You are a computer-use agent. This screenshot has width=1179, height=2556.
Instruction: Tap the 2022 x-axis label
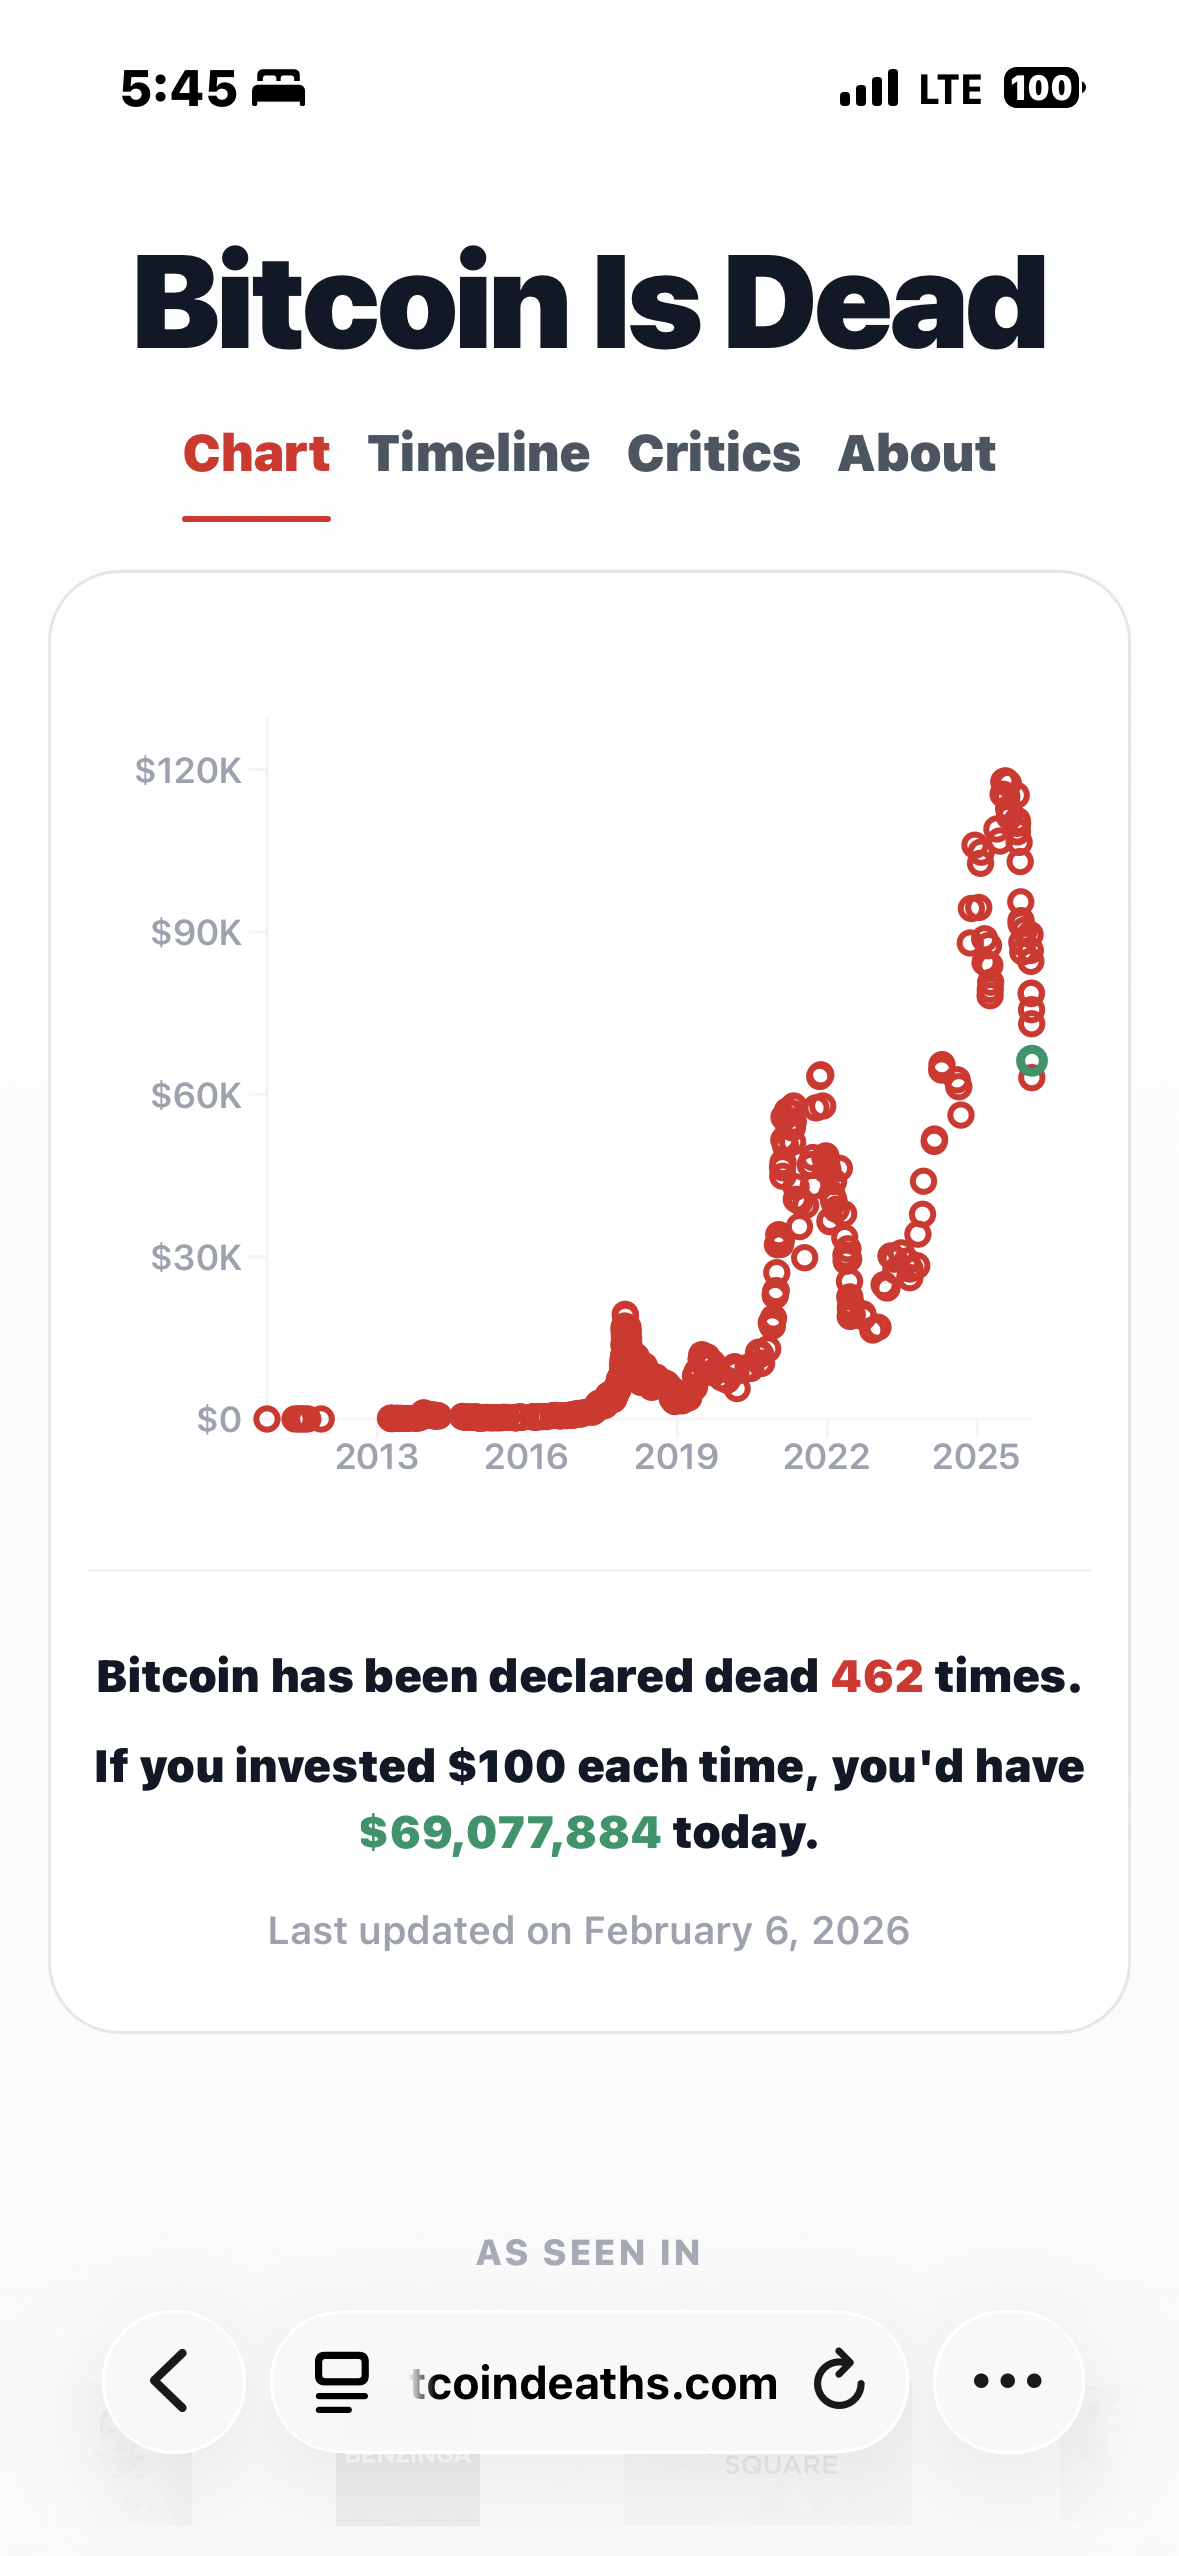point(826,1457)
